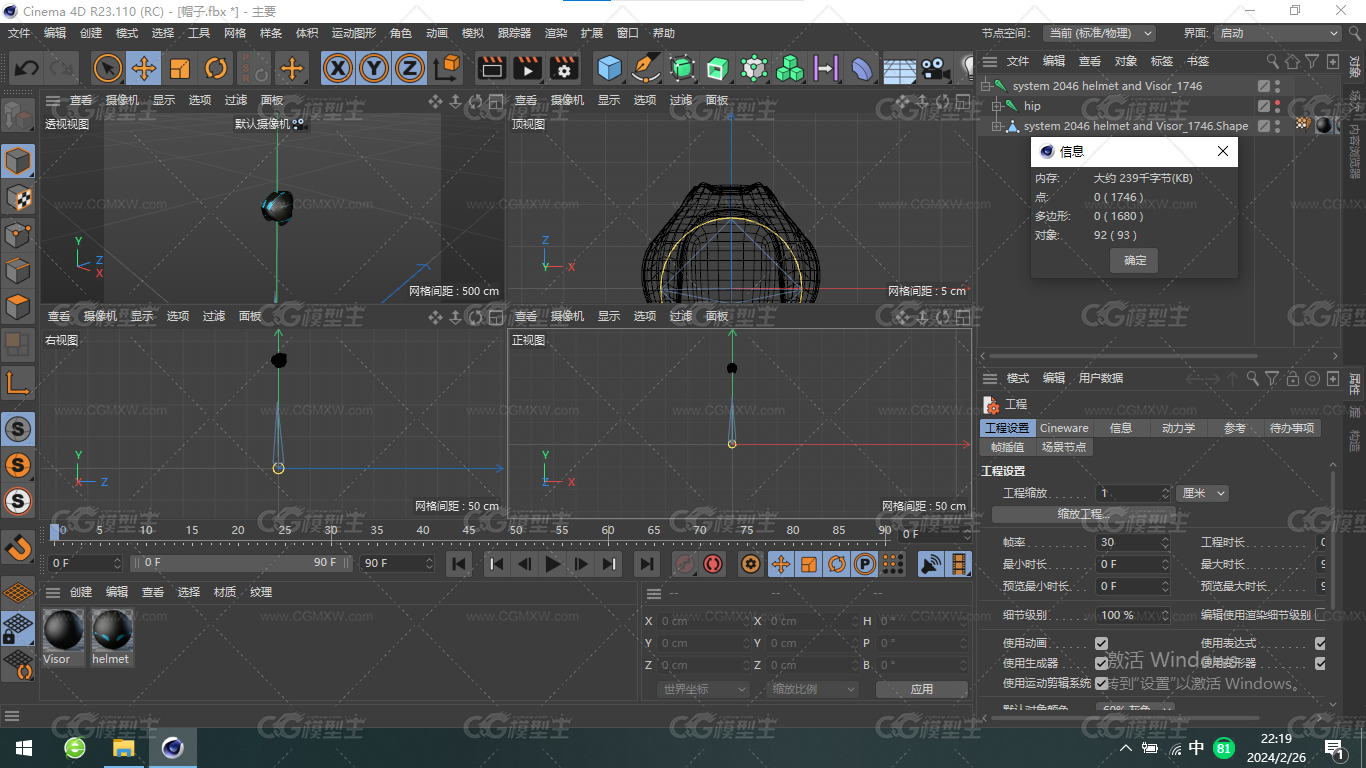1366x768 pixels.
Task: Toggle record active objects keyframe button
Action: [684, 564]
